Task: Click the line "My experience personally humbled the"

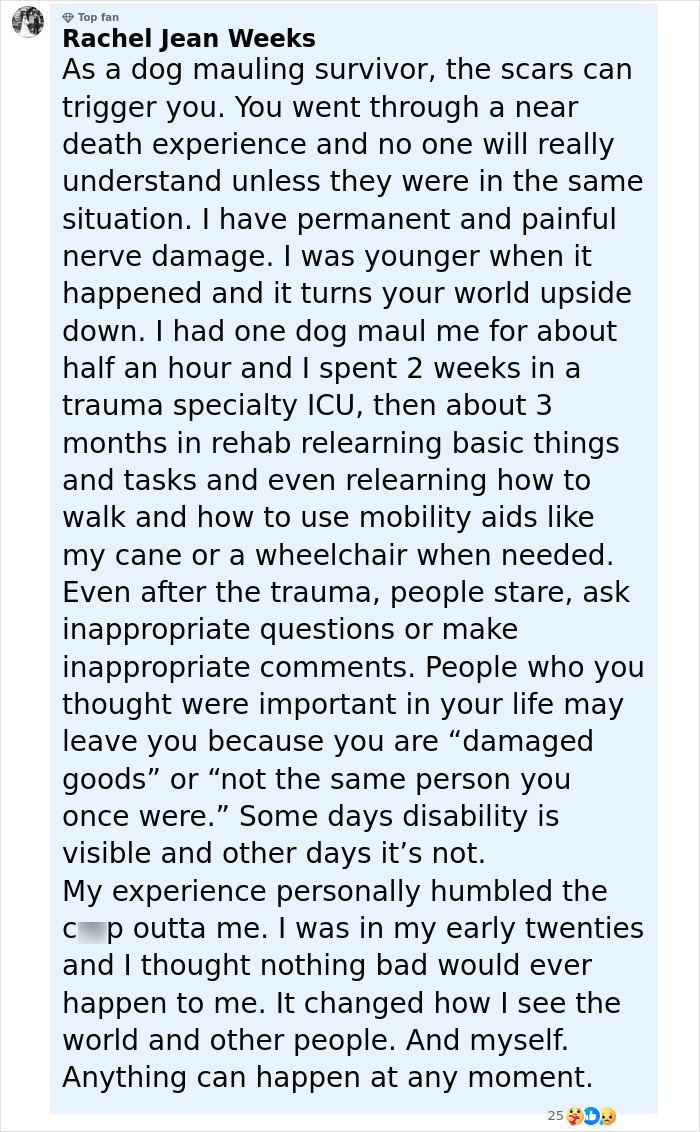Action: click(x=335, y=891)
